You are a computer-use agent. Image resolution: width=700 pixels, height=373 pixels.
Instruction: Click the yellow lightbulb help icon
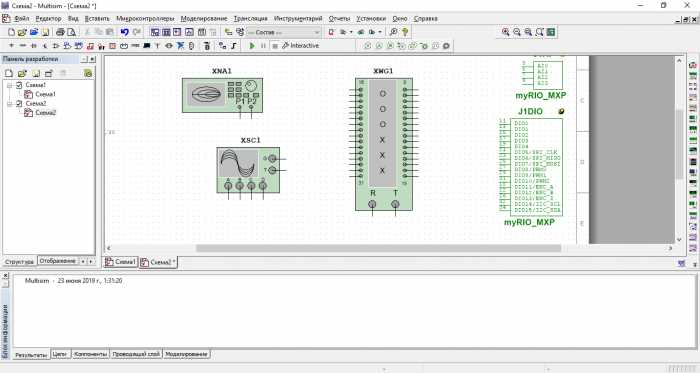click(405, 32)
